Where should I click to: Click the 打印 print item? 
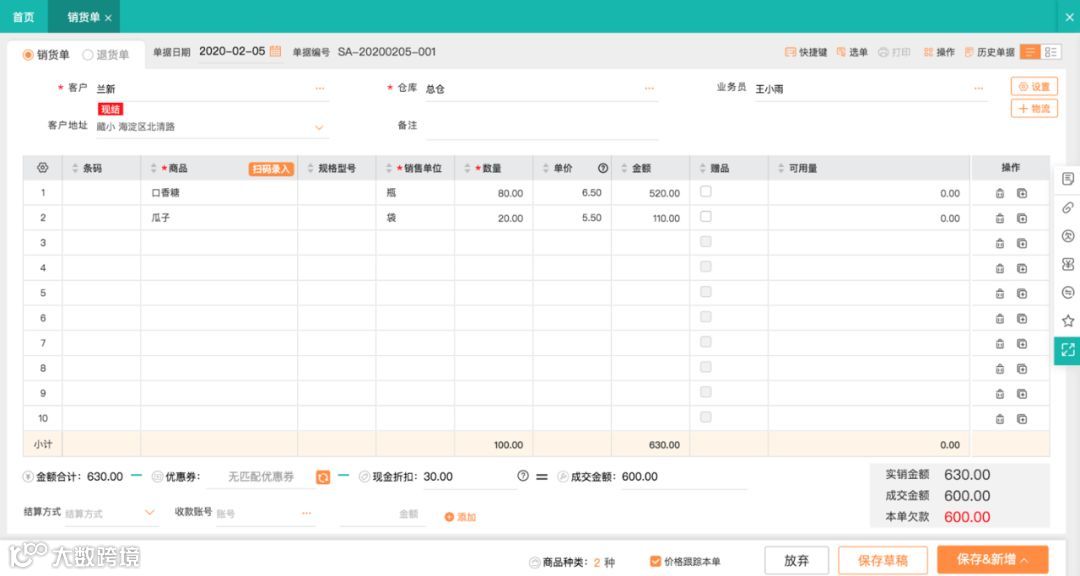894,52
